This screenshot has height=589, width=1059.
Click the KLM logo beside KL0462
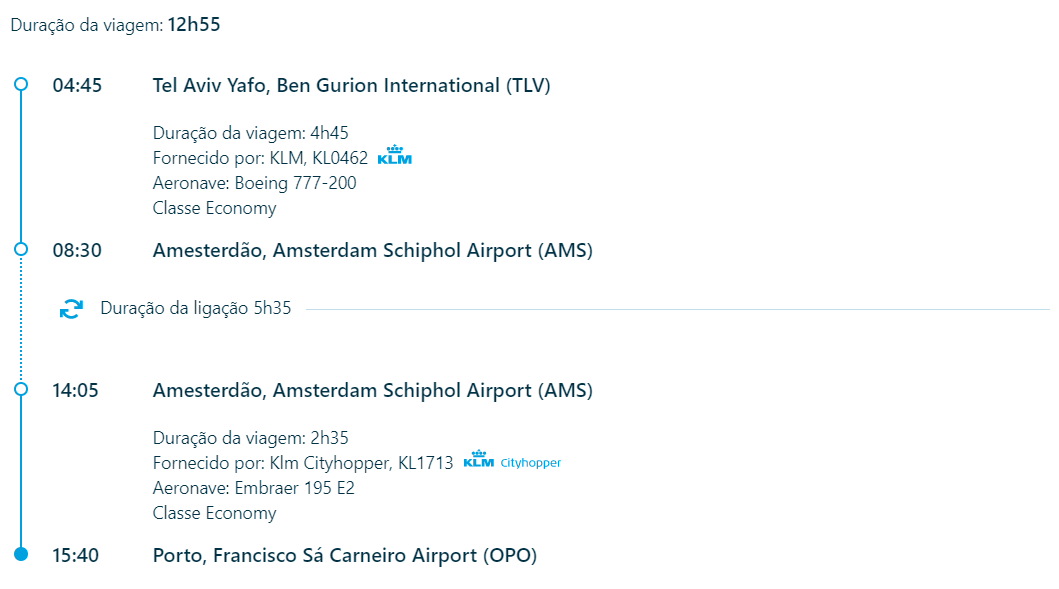click(394, 155)
